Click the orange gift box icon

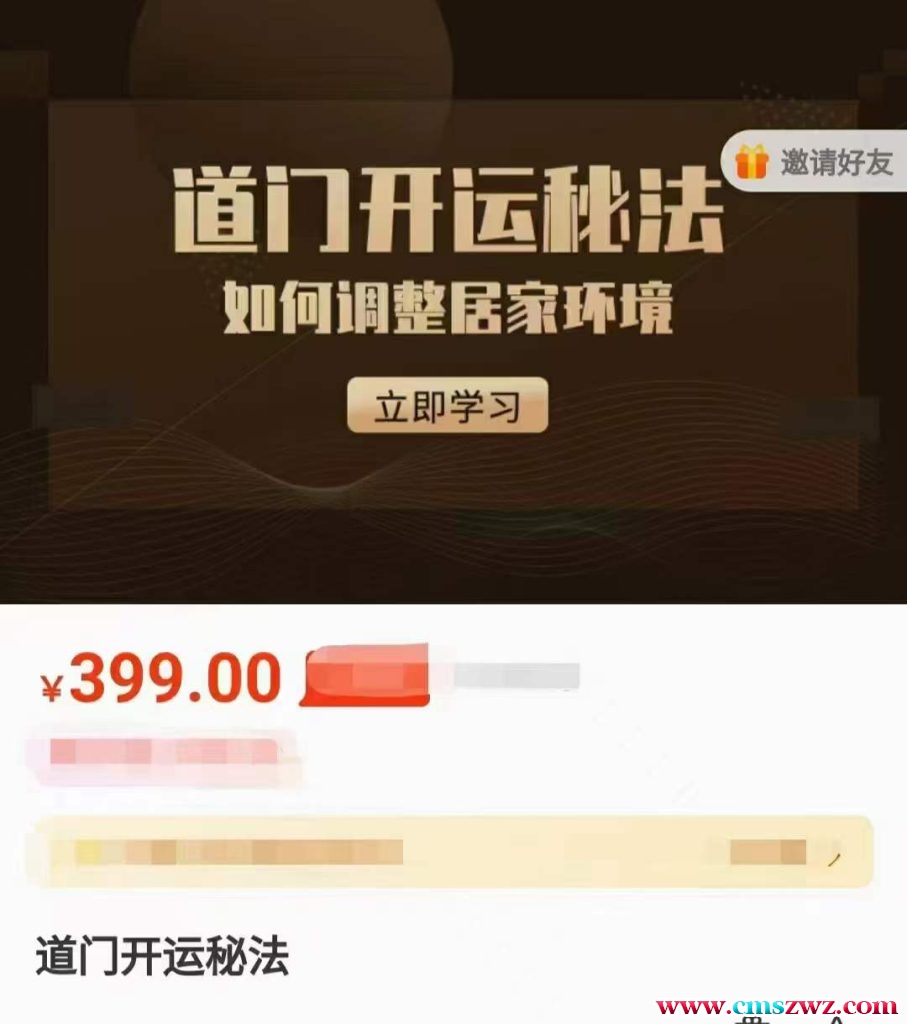coord(752,162)
